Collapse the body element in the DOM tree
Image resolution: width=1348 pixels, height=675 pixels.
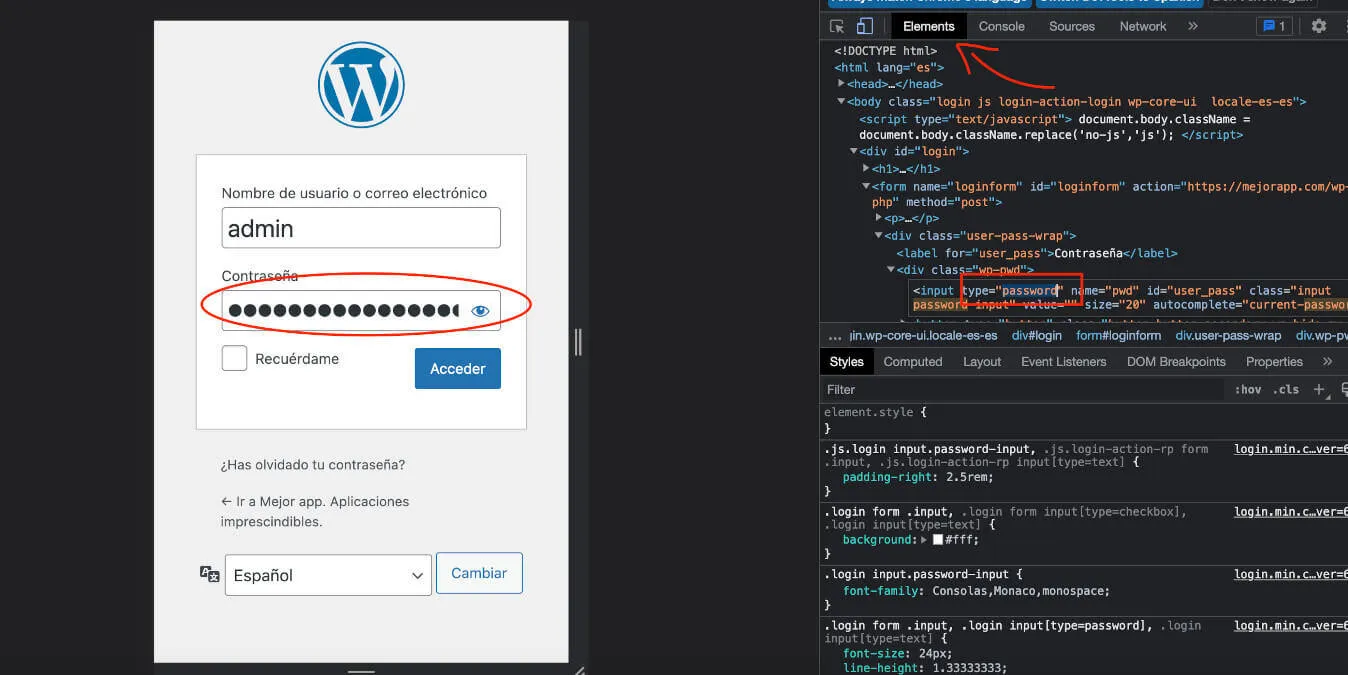(842, 101)
